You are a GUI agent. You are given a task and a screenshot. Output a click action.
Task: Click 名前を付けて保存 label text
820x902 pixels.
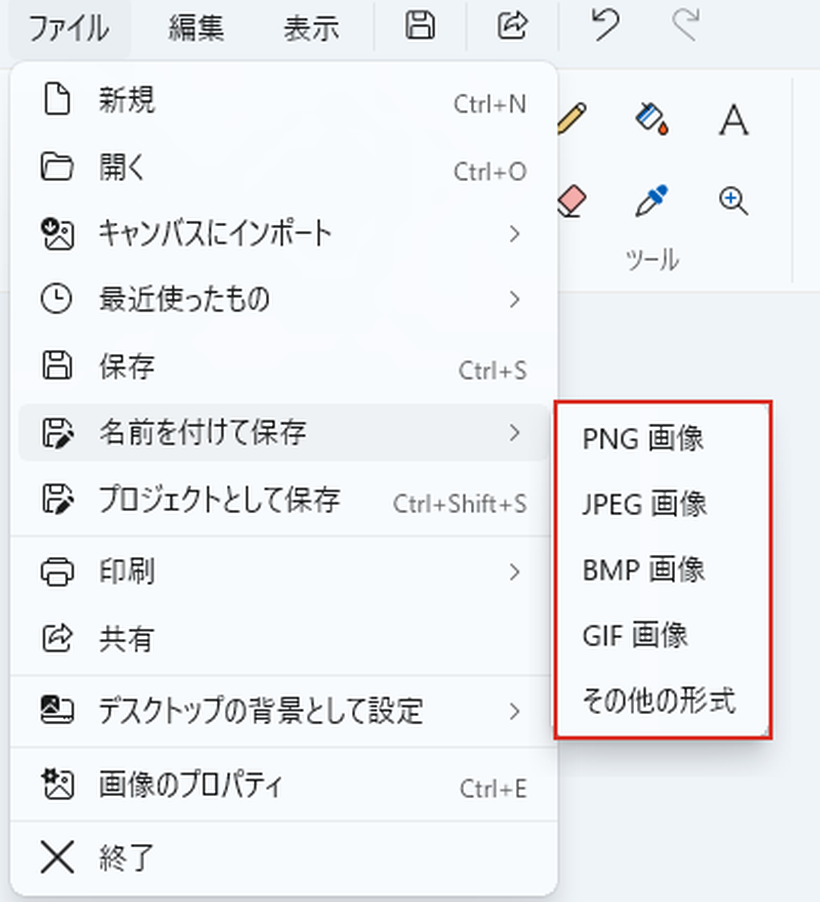(x=203, y=433)
